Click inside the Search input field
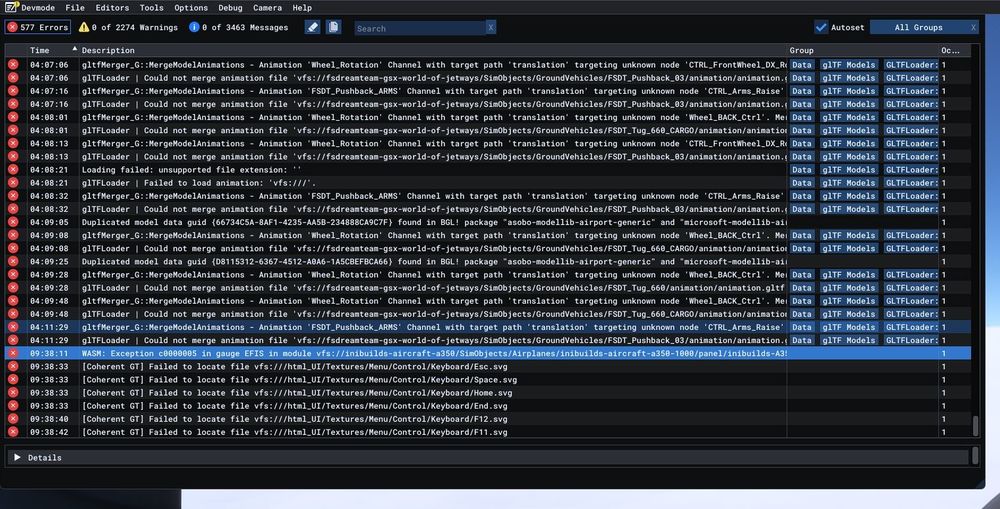This screenshot has width=1000, height=509. pyautogui.click(x=420, y=28)
